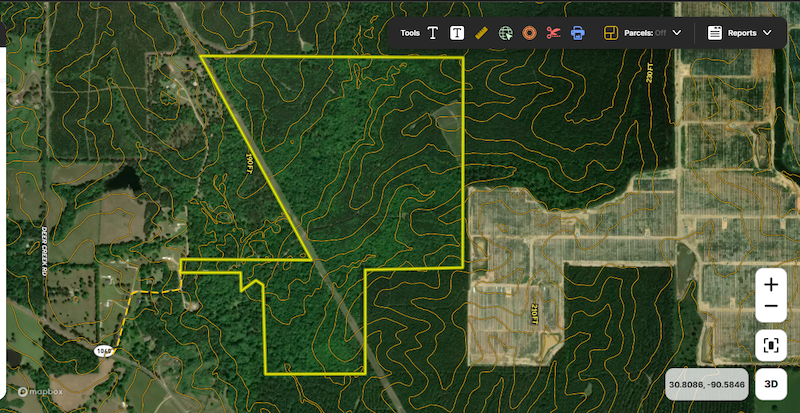The image size is (800, 413).
Task: Open the Reports menu
Action: coord(741,33)
